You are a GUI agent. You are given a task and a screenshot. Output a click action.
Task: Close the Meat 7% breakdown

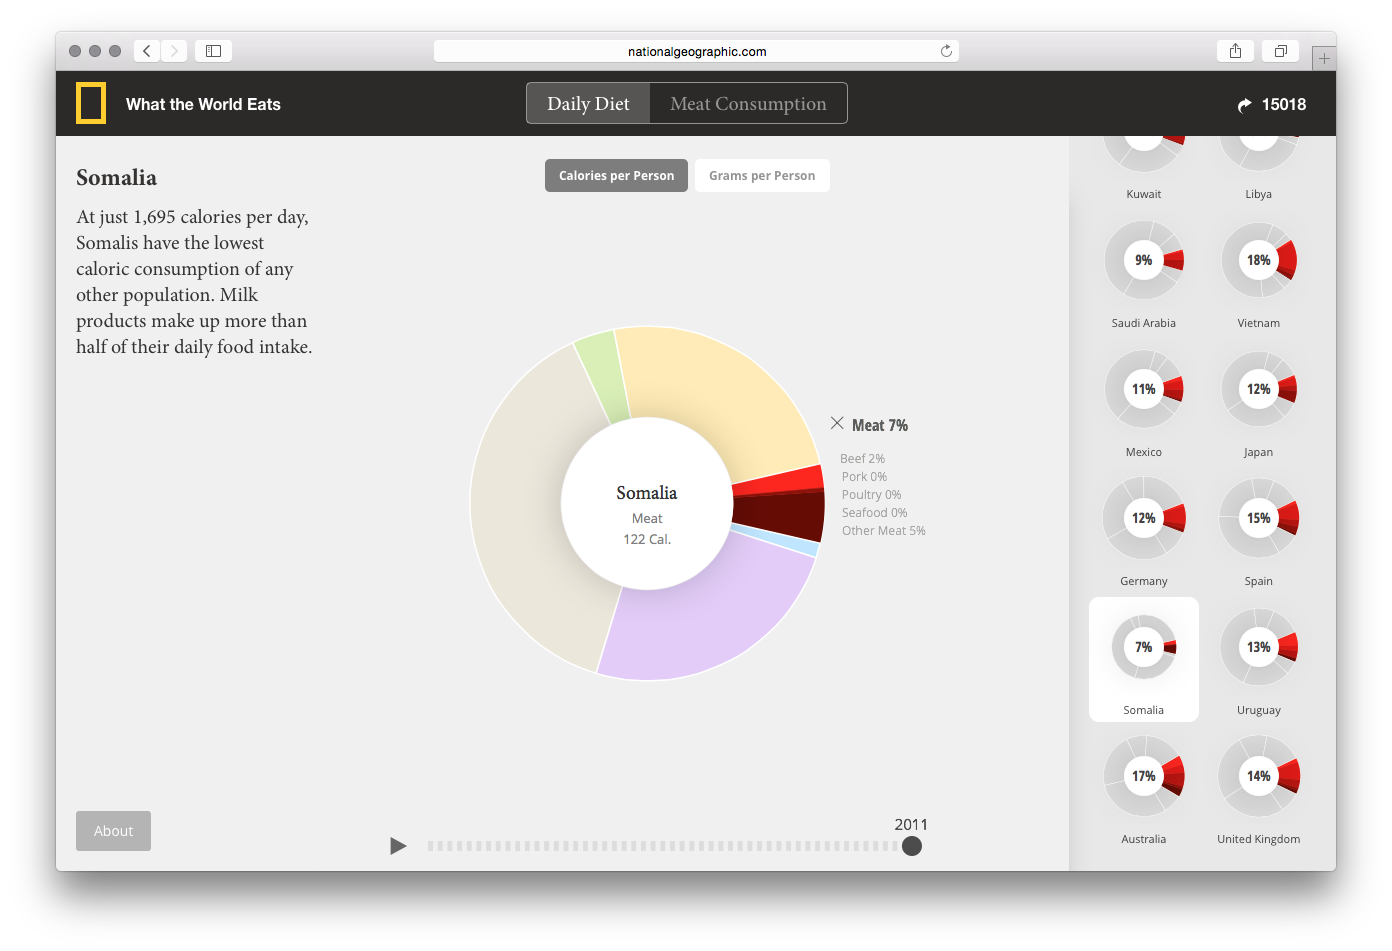tap(837, 424)
